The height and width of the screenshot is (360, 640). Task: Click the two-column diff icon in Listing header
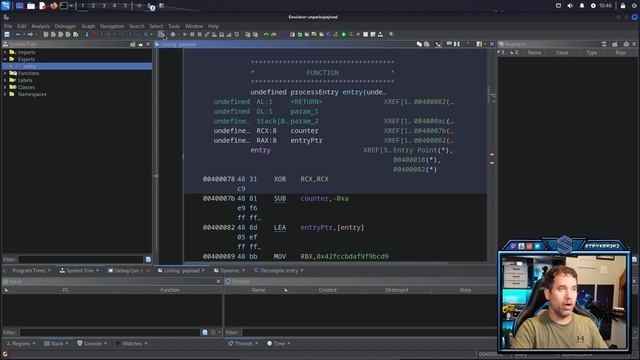point(457,44)
